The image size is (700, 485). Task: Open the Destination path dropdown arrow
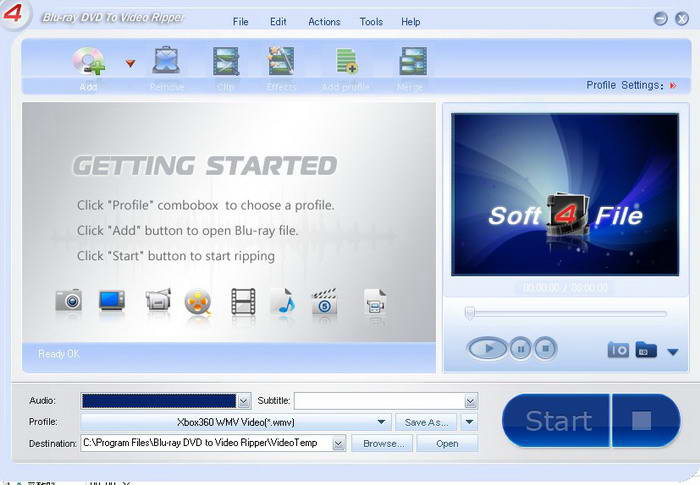[339, 444]
